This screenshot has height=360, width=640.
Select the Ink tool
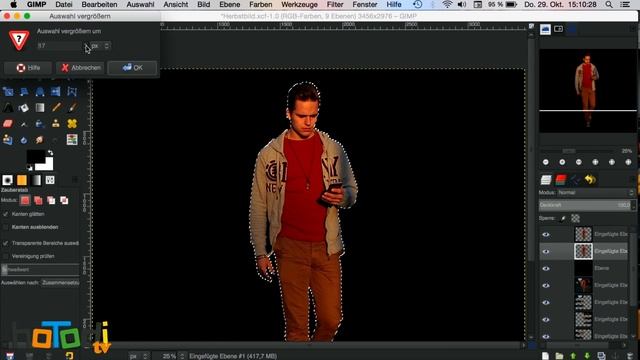40,124
